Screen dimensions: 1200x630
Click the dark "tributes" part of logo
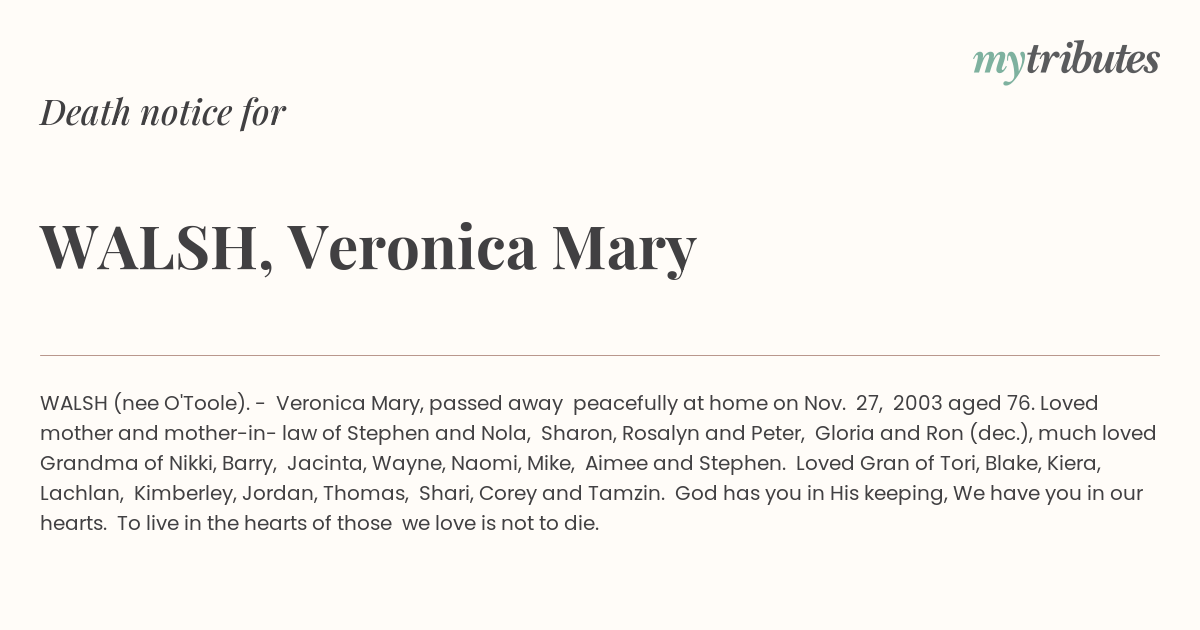point(1093,59)
